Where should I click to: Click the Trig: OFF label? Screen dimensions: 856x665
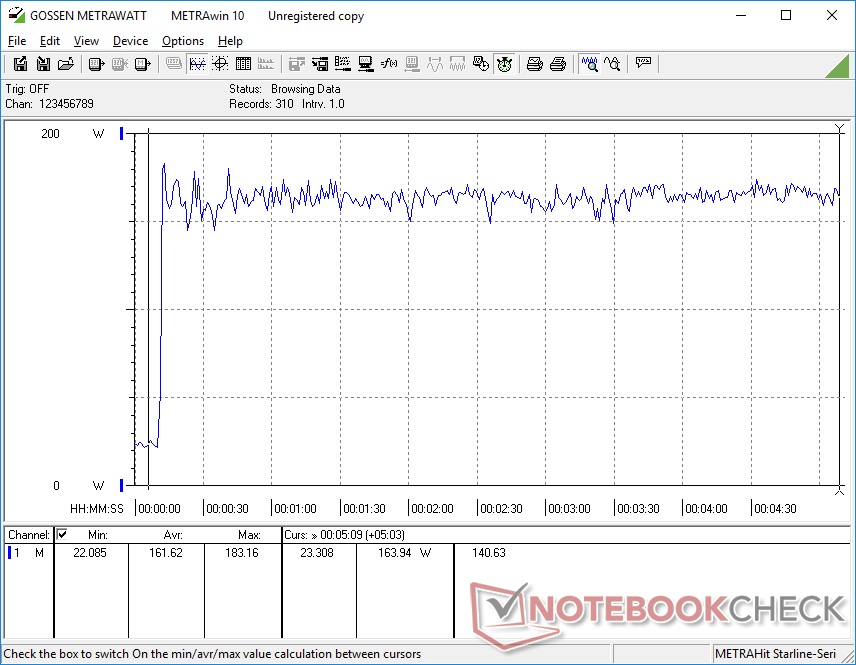point(27,88)
